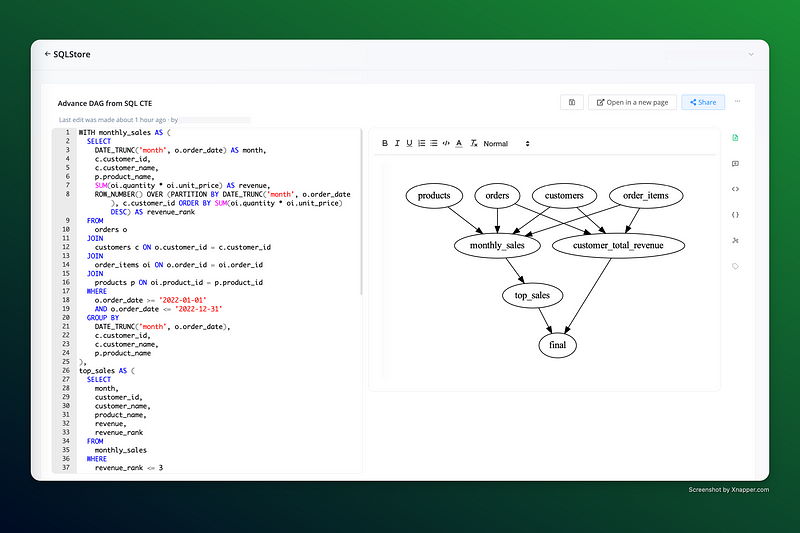
Task: Click the graph/lineage icon in the sidebar
Action: [735, 240]
